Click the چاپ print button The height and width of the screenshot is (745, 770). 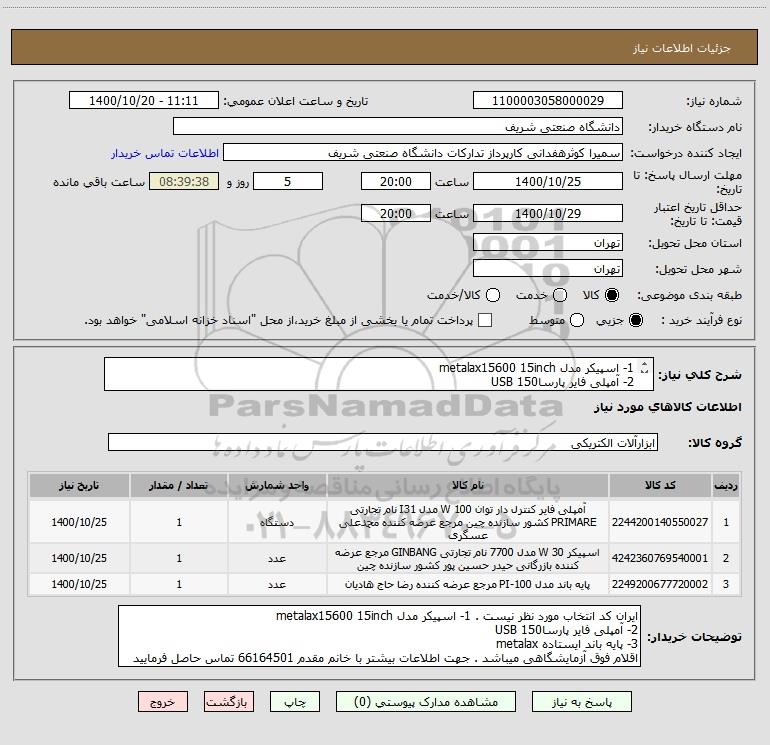pos(295,702)
